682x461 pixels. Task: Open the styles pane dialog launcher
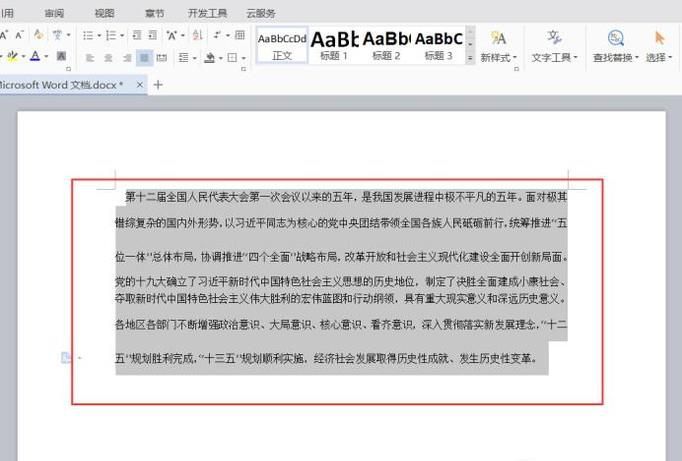point(516,69)
